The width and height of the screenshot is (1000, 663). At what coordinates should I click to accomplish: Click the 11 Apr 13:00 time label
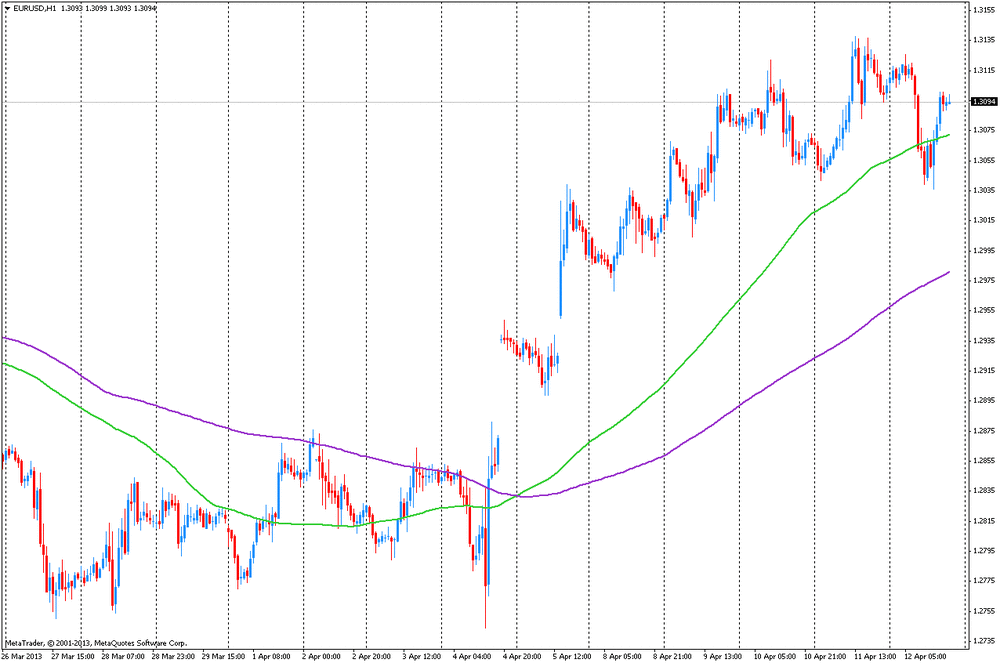pyautogui.click(x=874, y=656)
